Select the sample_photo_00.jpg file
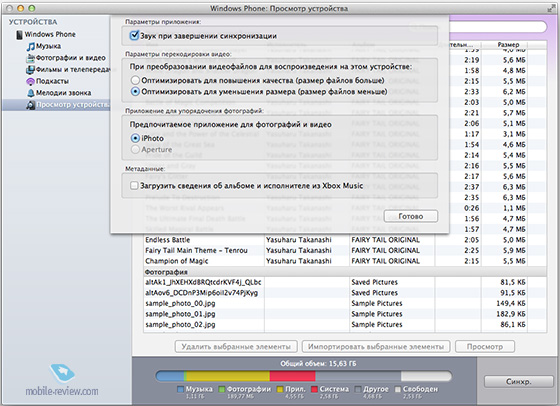This screenshot has height=406, width=560. (345, 304)
